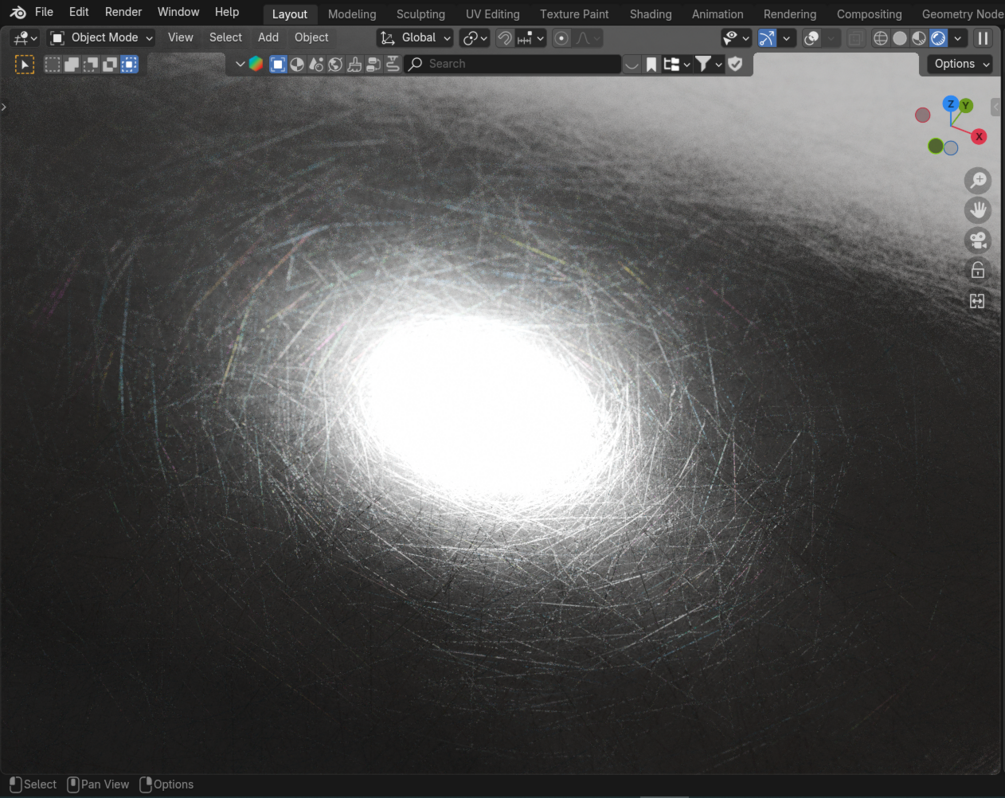Open the selectability and visibility dropdown
Viewport: 1005px width, 798px height.
point(736,38)
